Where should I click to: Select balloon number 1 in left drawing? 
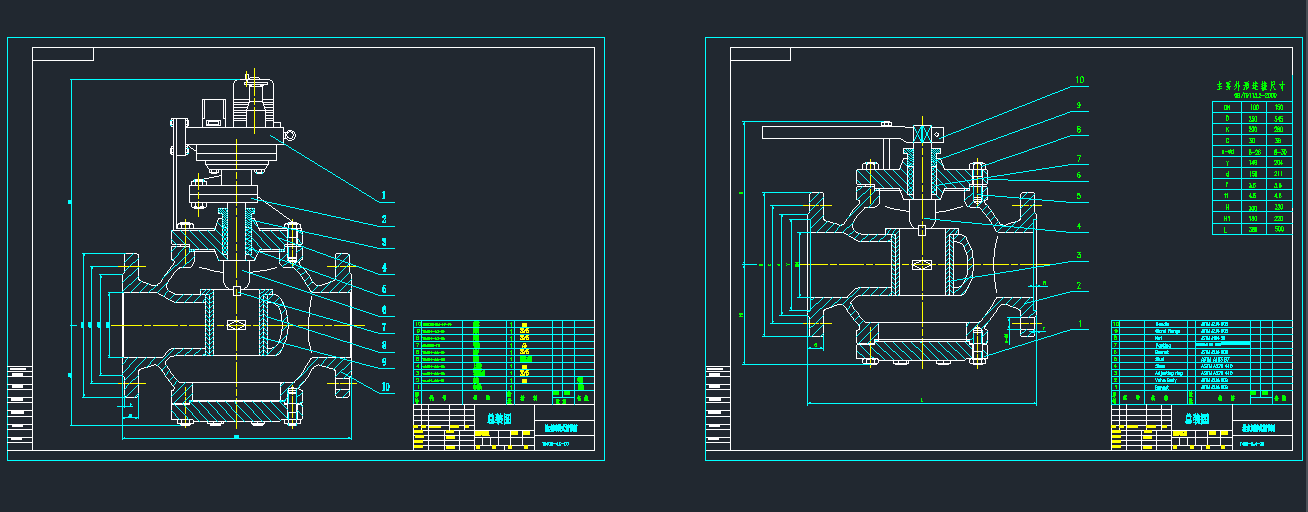383,195
